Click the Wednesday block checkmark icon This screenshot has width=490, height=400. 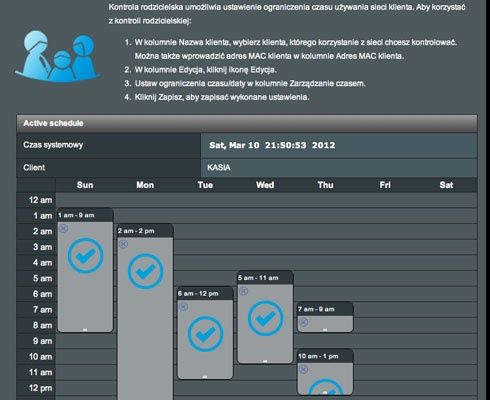point(265,318)
